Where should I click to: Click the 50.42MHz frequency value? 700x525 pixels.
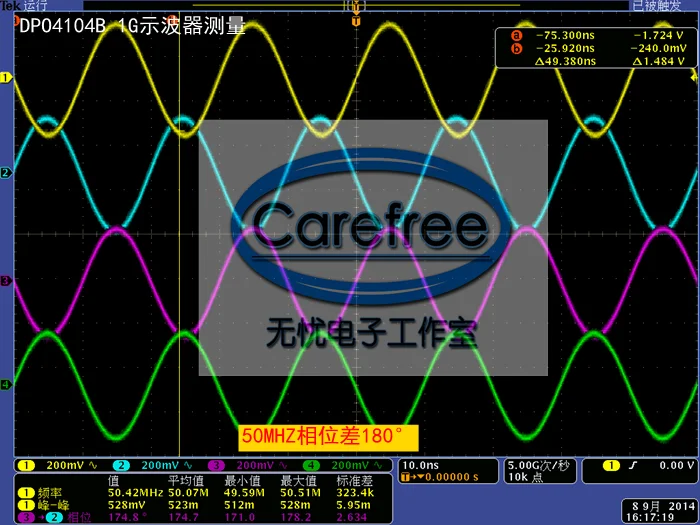tap(135, 493)
